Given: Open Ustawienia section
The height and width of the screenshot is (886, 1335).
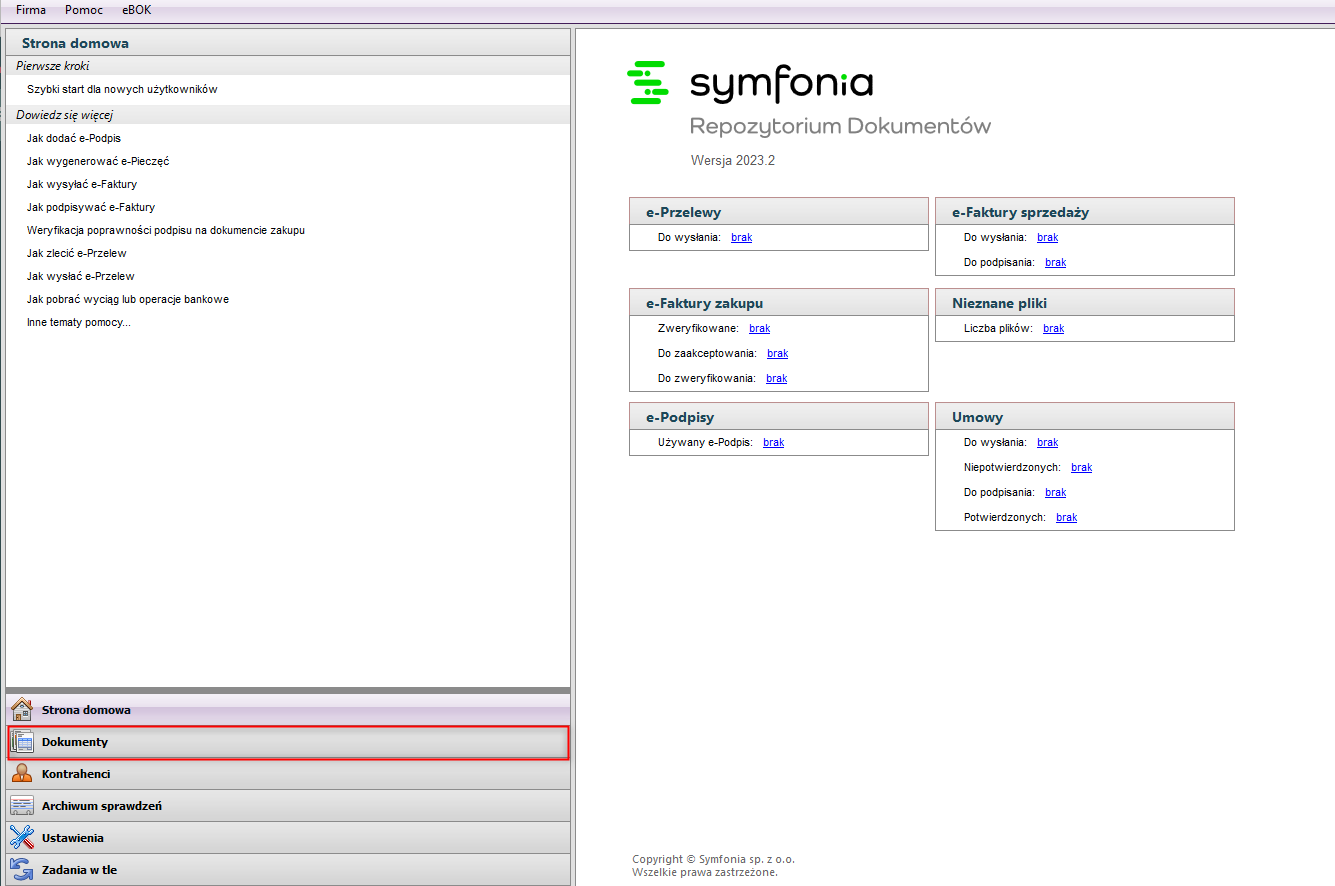Looking at the screenshot, I should point(288,838).
